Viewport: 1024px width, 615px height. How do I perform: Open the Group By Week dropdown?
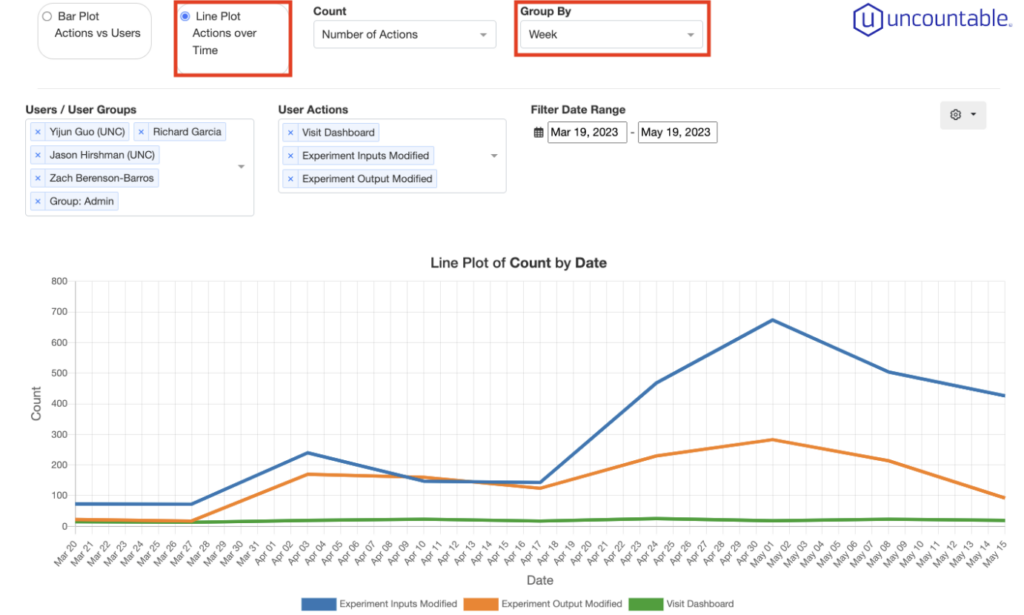tap(610, 35)
